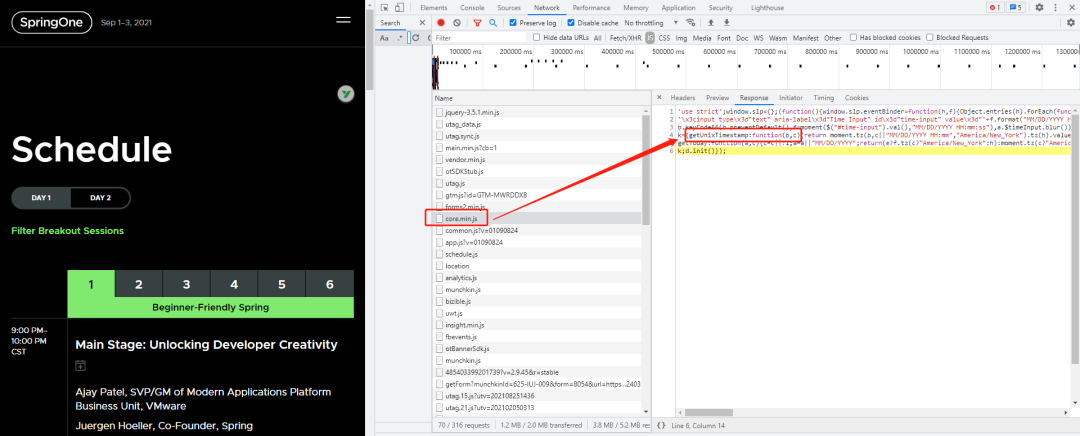Select track 2 schedule tab

tap(139, 284)
